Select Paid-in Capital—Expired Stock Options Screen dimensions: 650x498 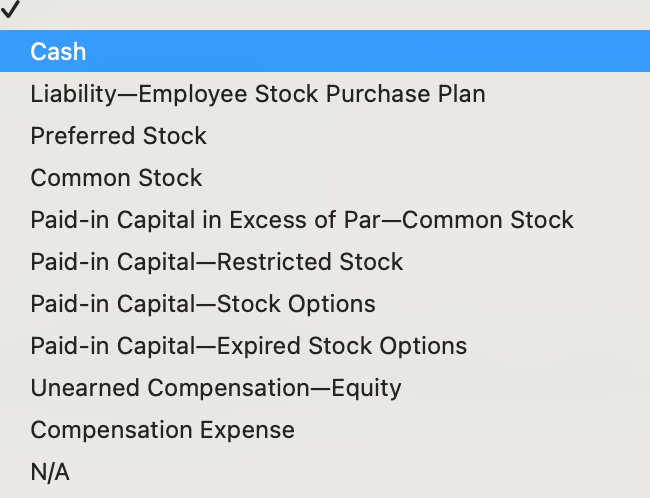(248, 346)
